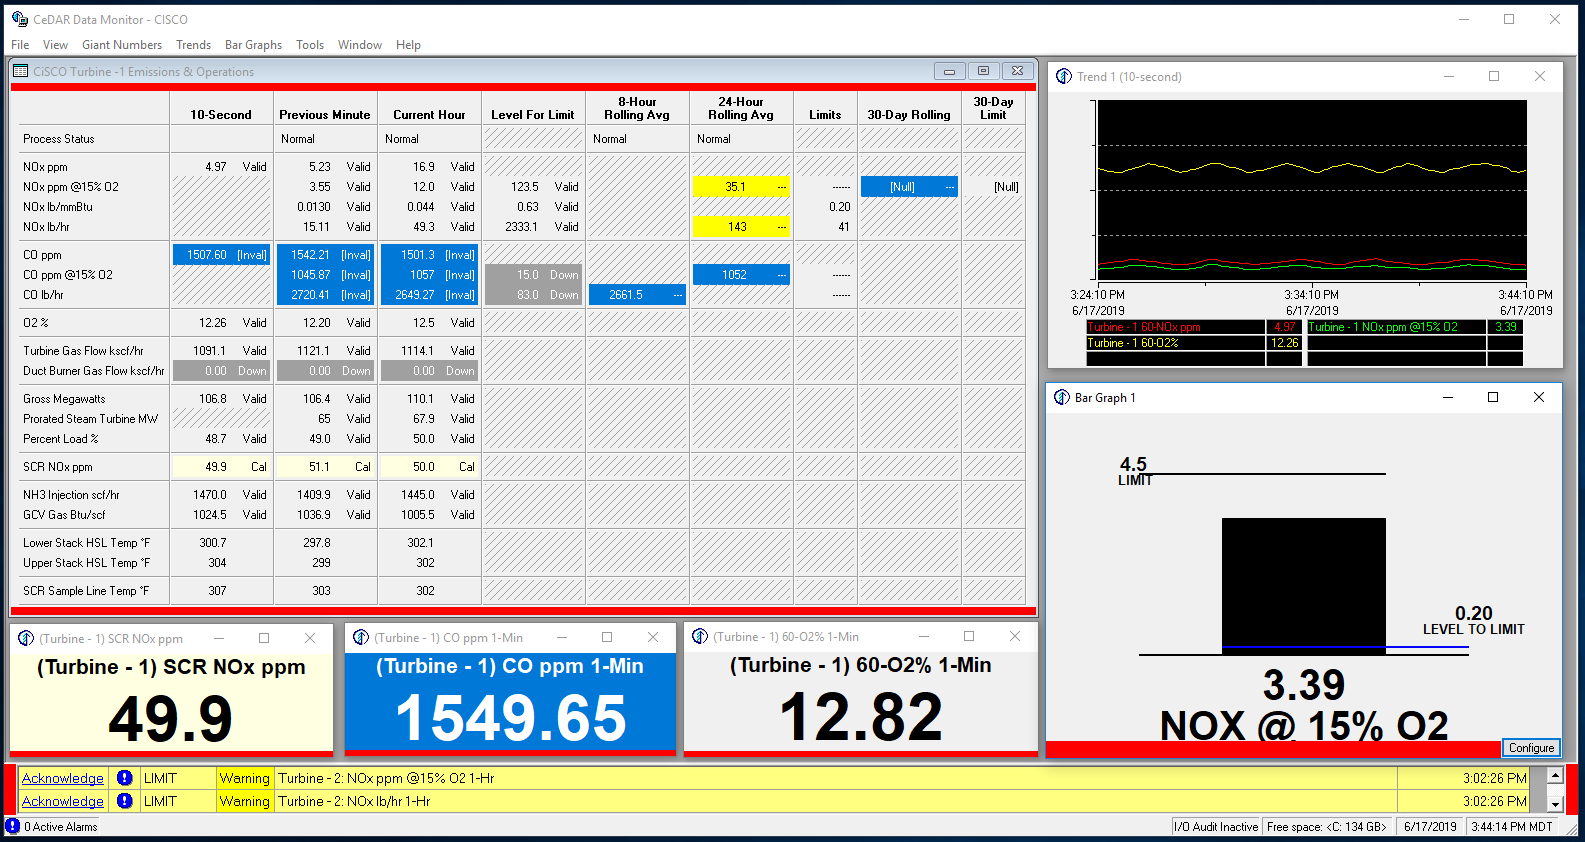Open the Help menu
This screenshot has height=842, width=1585.
(408, 45)
